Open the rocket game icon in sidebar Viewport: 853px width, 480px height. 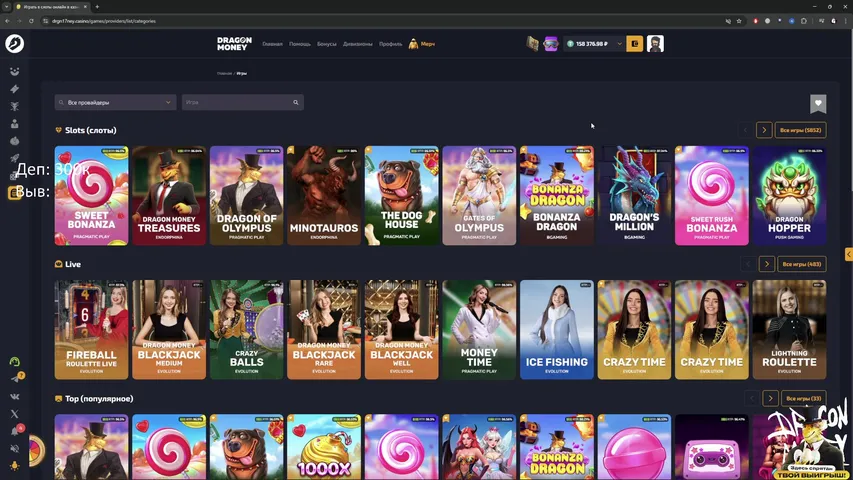click(15, 158)
